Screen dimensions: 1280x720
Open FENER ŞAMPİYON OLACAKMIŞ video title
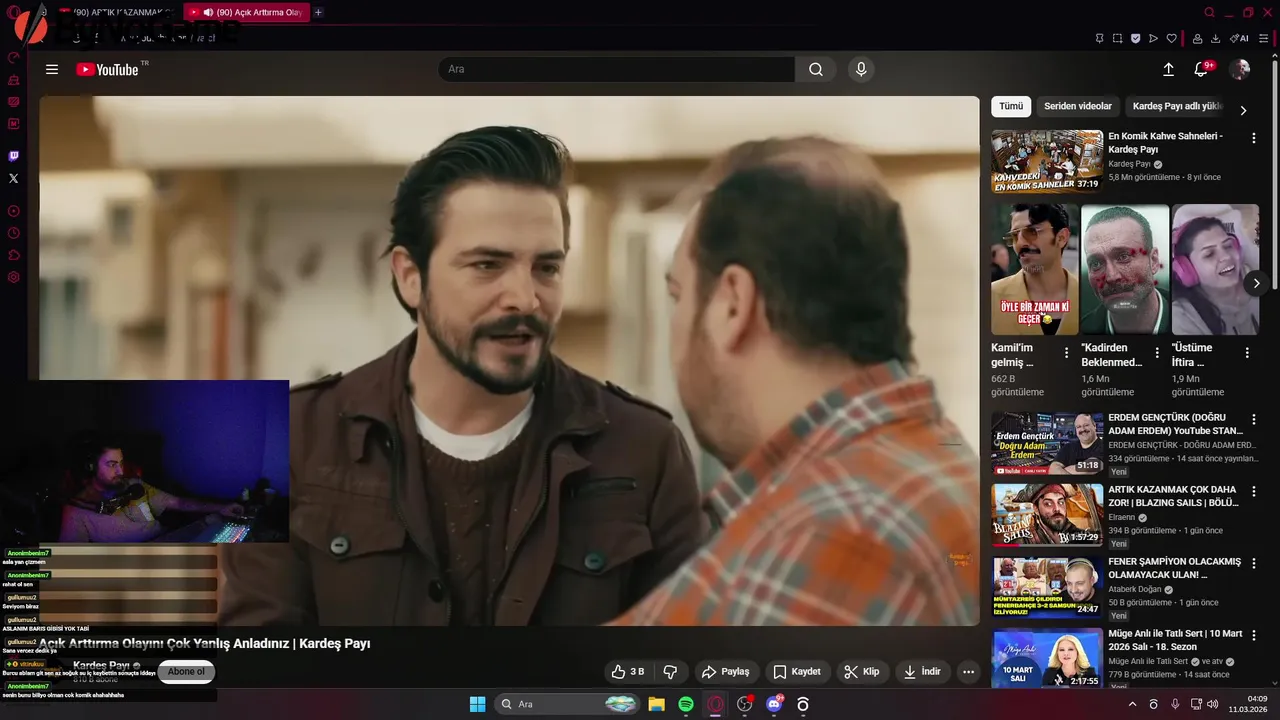pyautogui.click(x=1174, y=568)
